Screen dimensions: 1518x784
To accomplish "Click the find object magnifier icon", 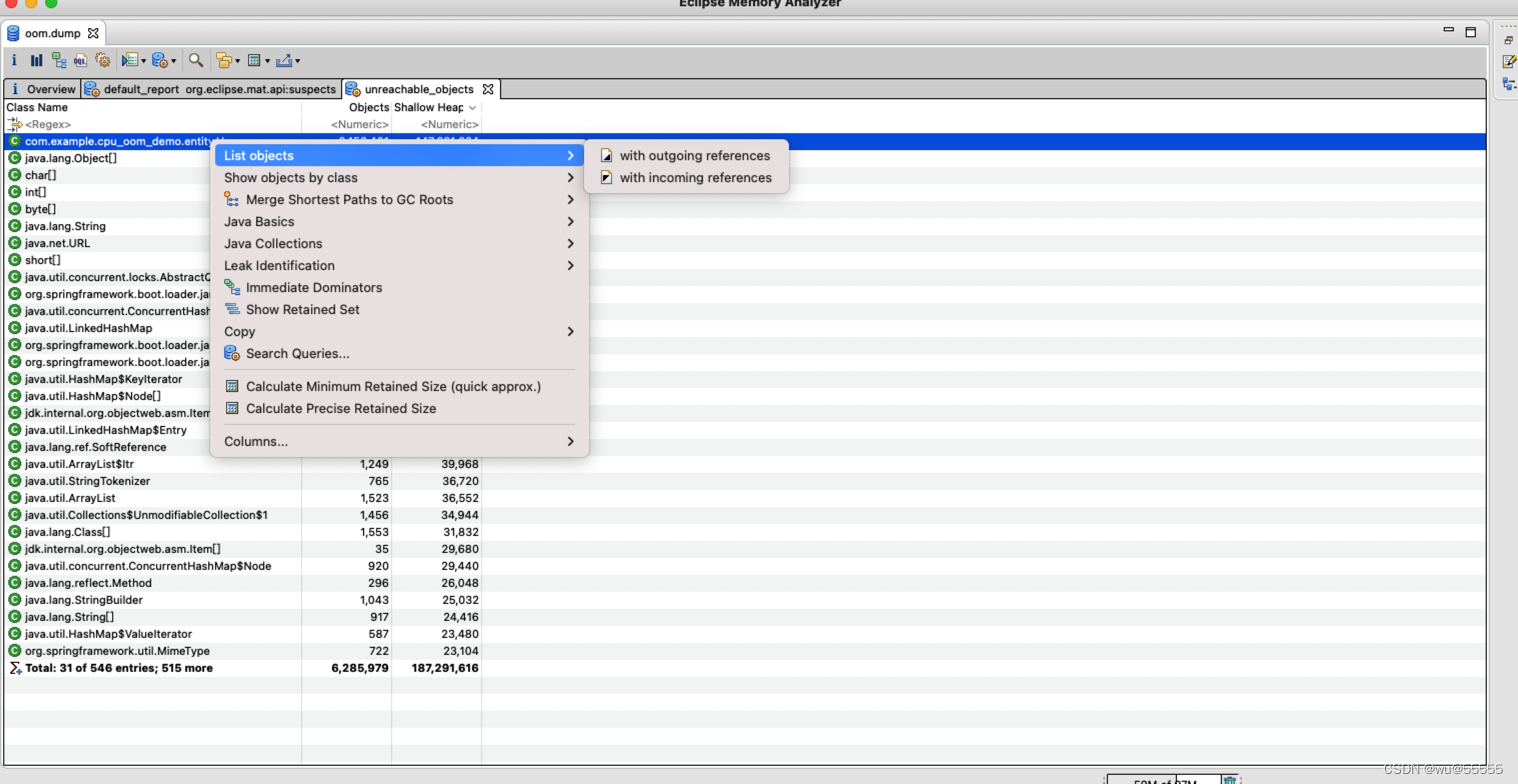I will (x=196, y=60).
